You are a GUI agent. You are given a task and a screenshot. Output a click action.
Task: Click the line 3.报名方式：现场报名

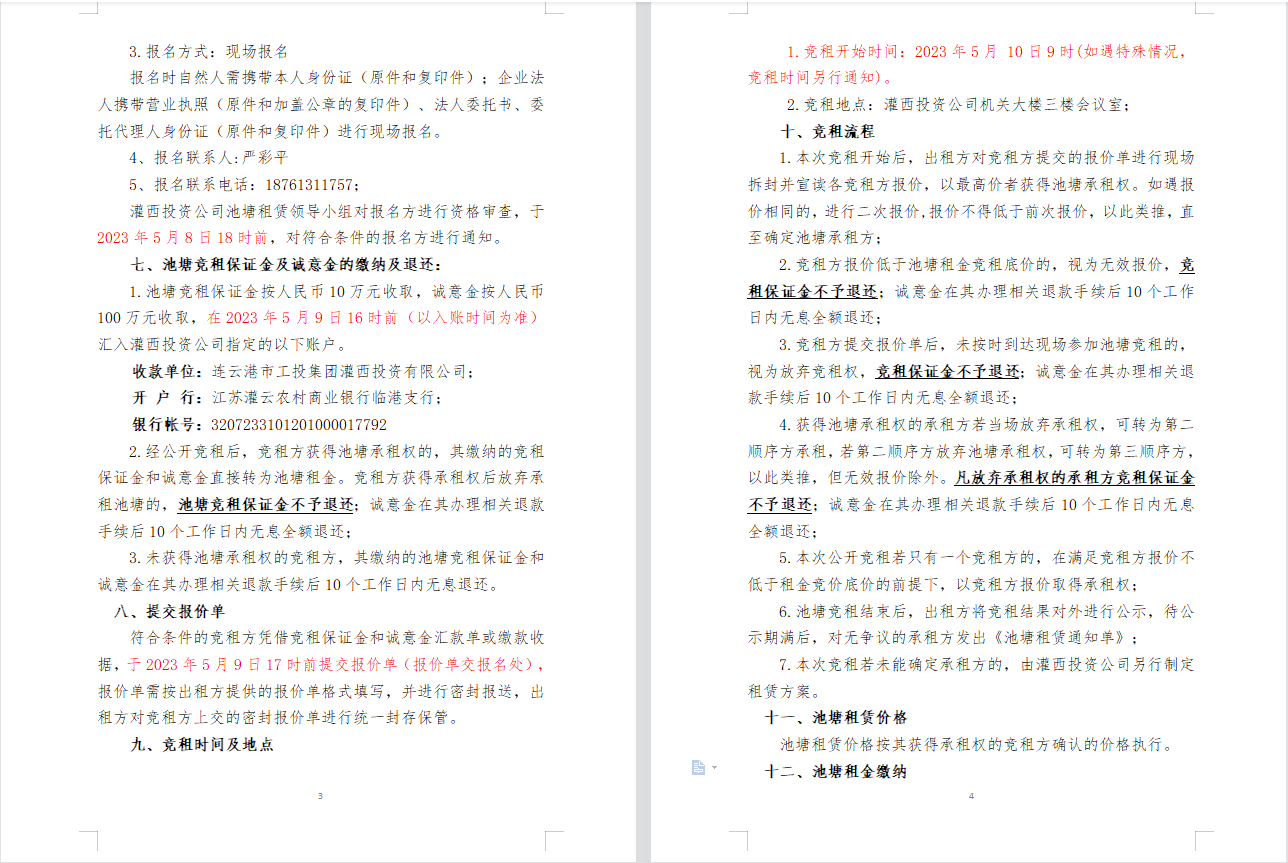click(208, 51)
